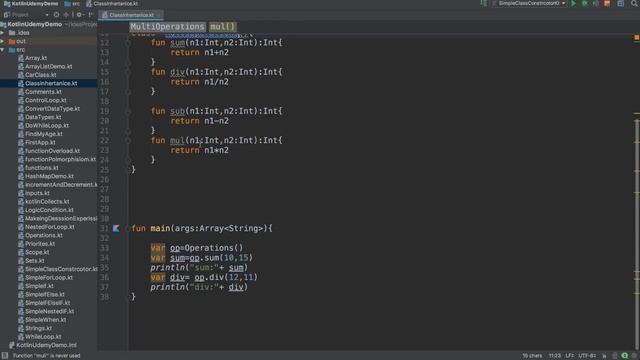Run the configuration with green play button
Image resolution: width=640 pixels, height=360 pixels.
tap(573, 4)
